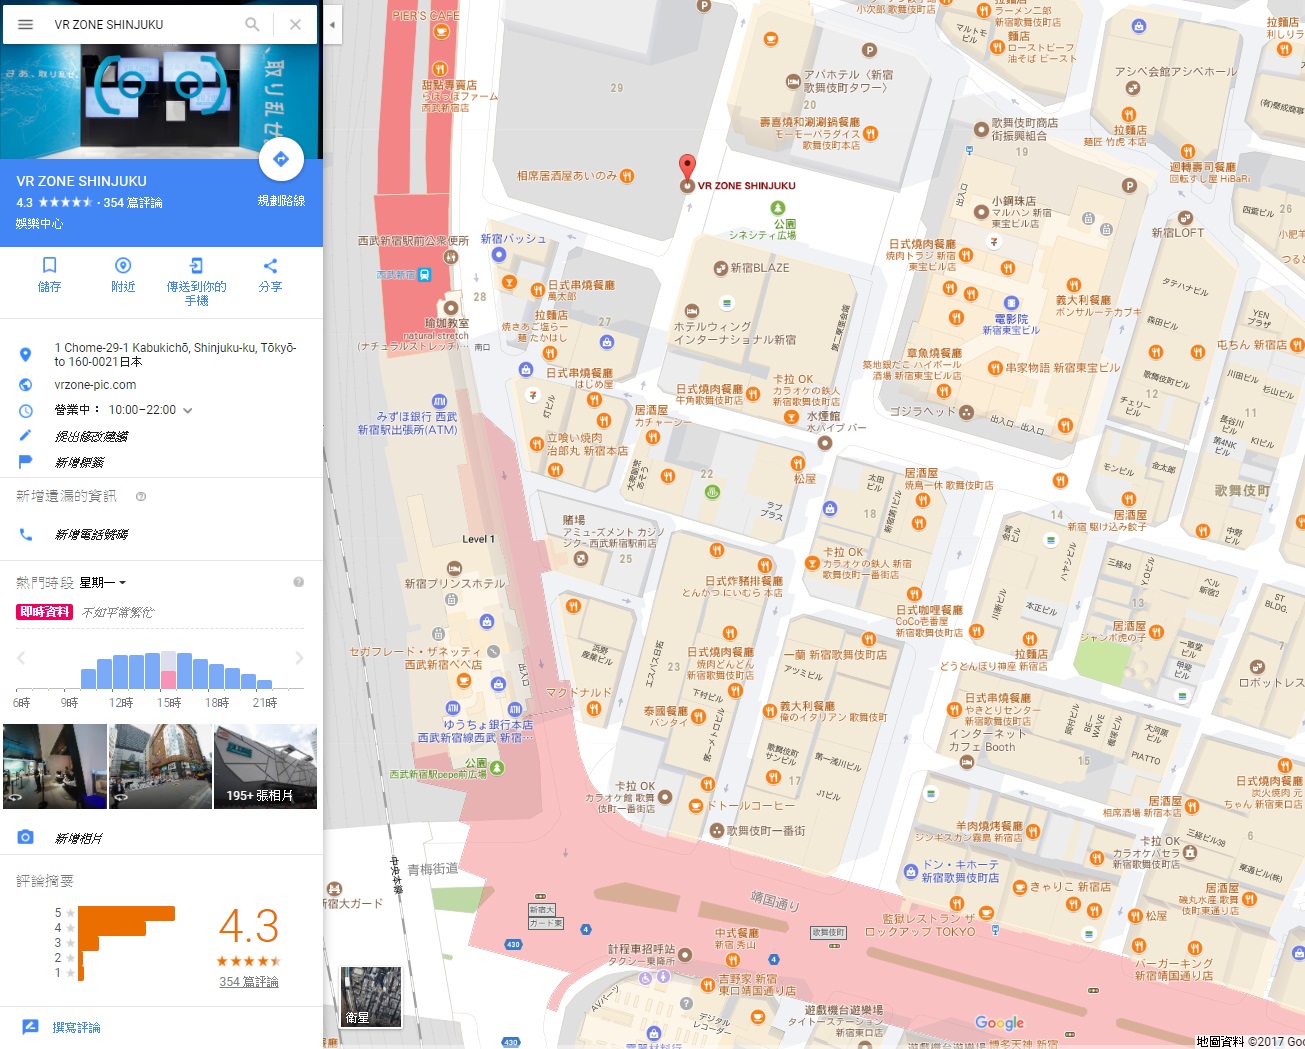Change day with 星期一 dropdown
This screenshot has height=1049, width=1305.
pyautogui.click(x=103, y=582)
